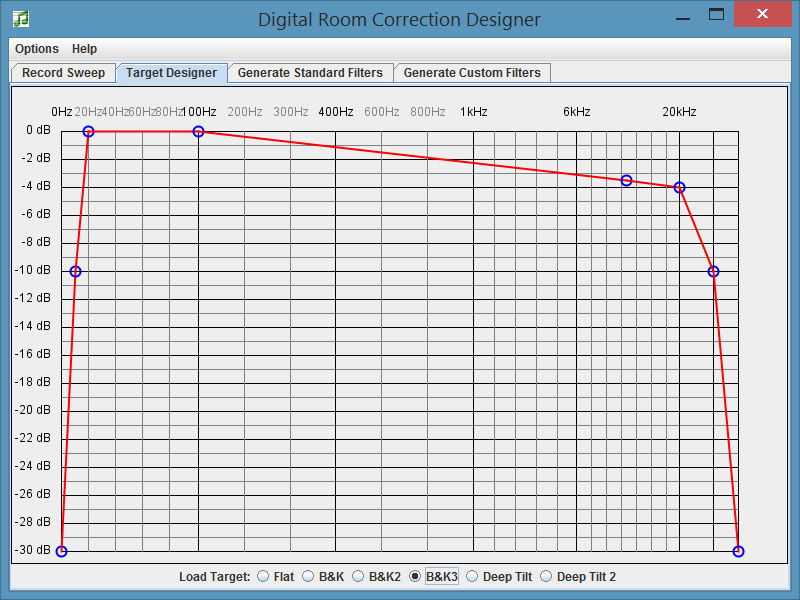Select the Target Designer tab
This screenshot has height=600, width=800.
point(172,72)
